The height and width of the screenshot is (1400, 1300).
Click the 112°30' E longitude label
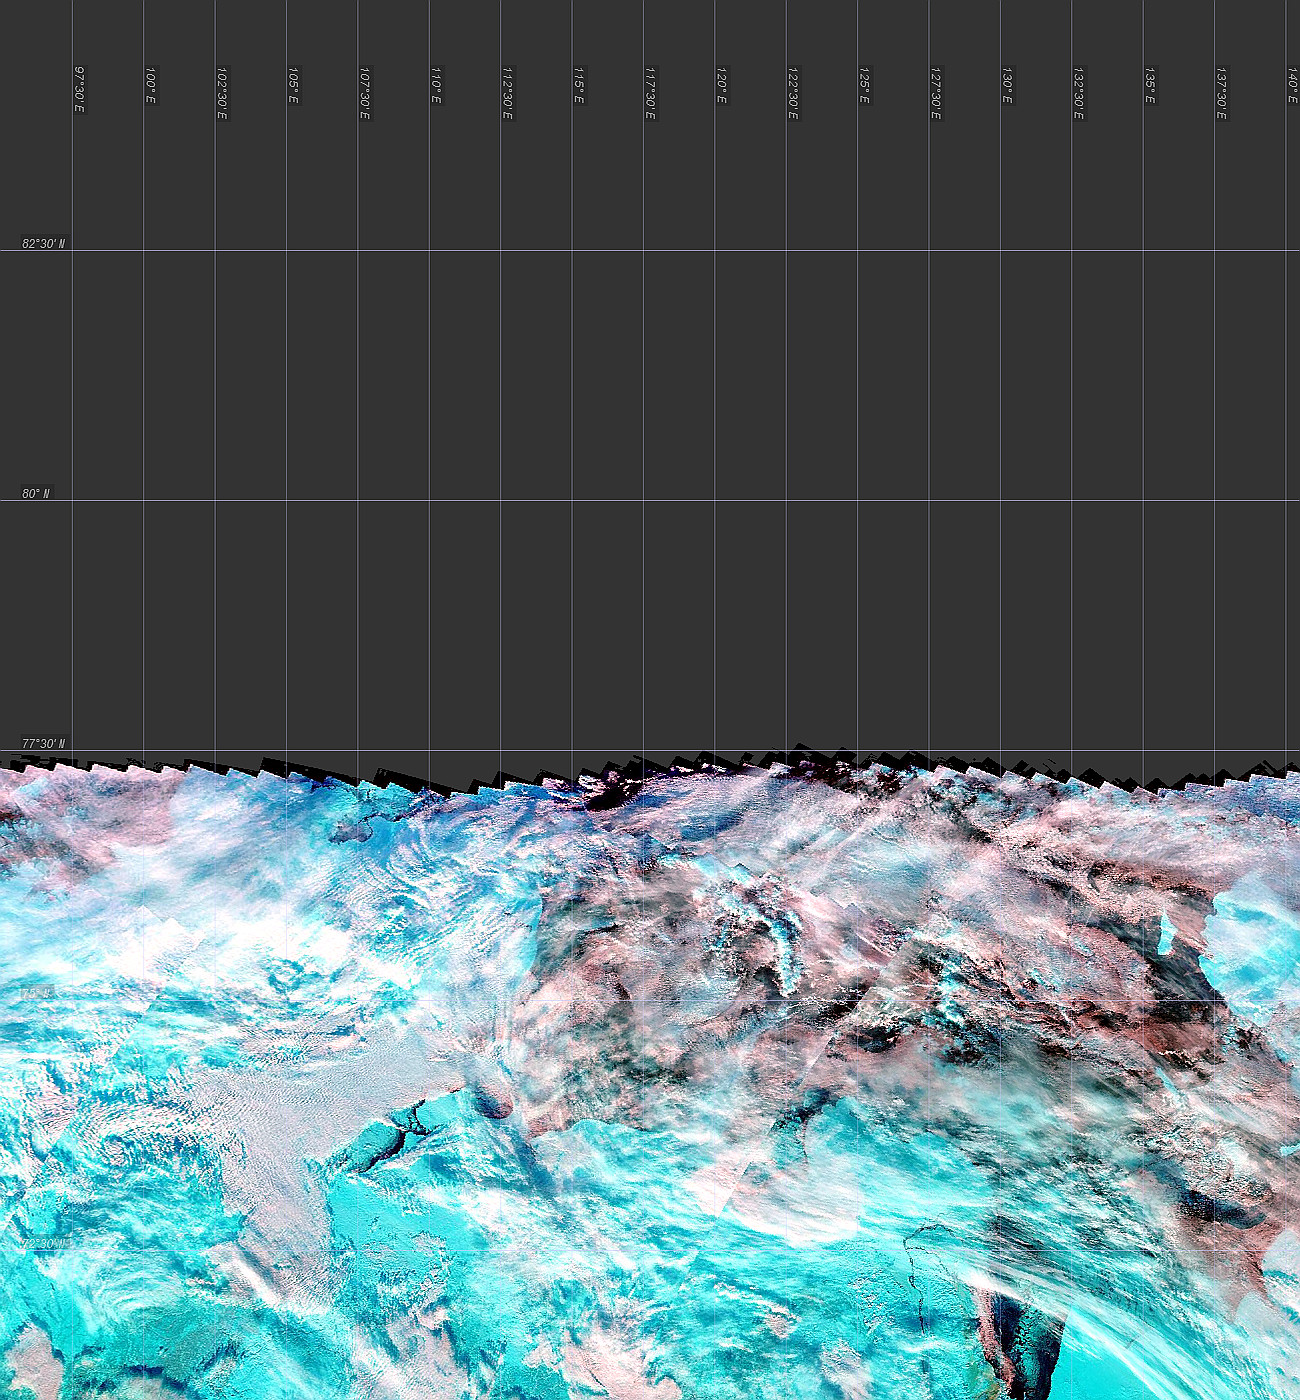tap(508, 94)
